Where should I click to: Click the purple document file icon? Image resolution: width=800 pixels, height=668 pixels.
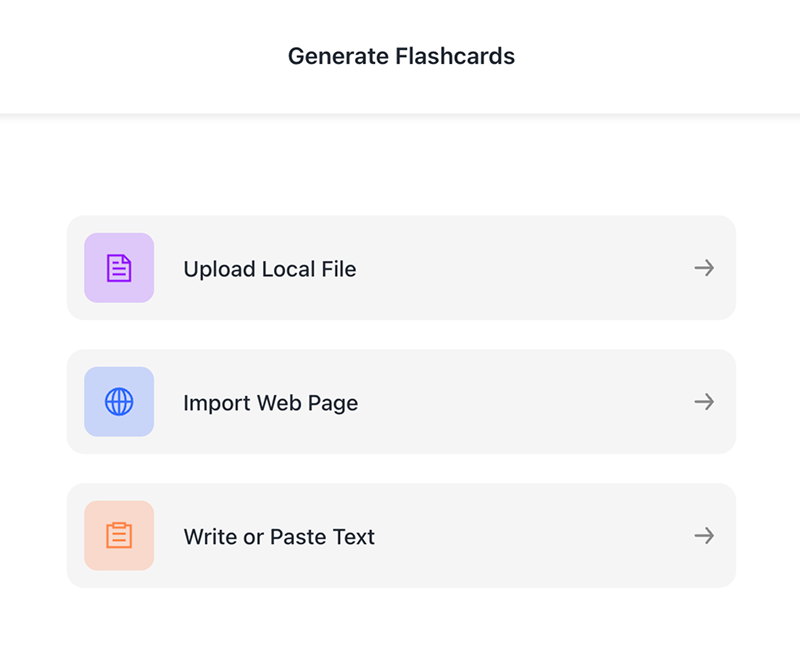coord(119,268)
